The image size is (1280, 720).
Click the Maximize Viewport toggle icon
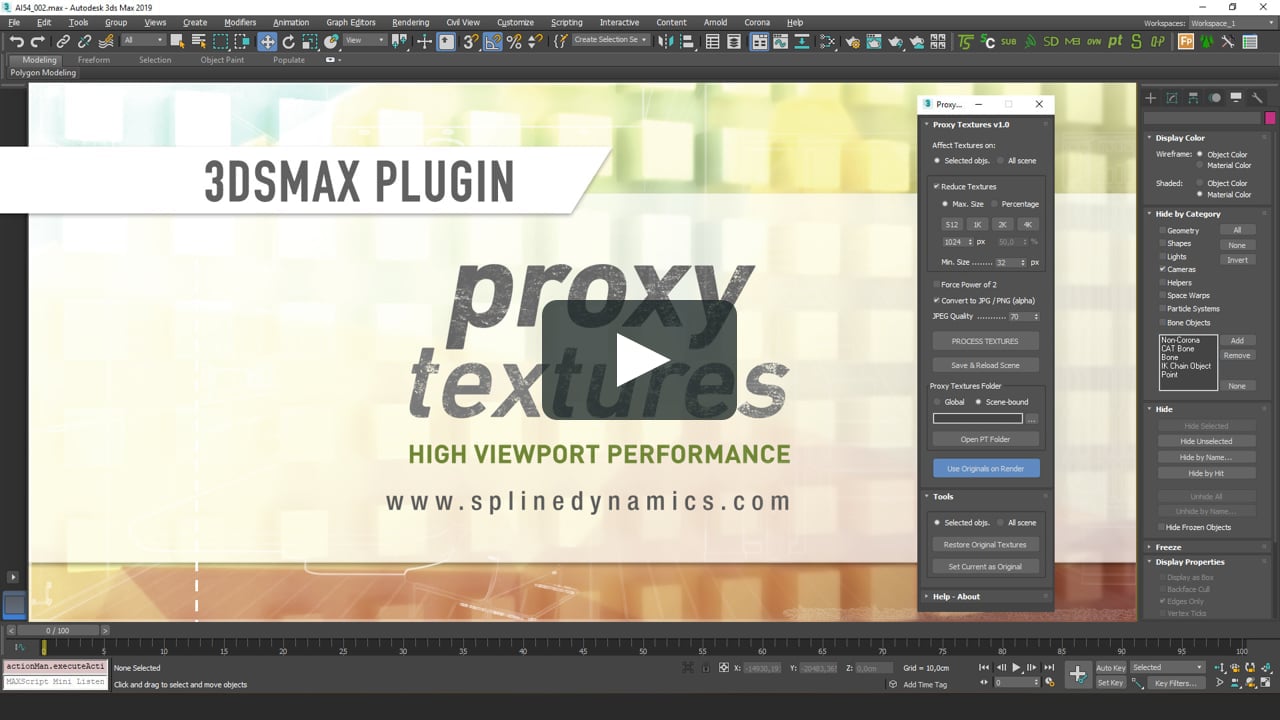tap(1268, 683)
